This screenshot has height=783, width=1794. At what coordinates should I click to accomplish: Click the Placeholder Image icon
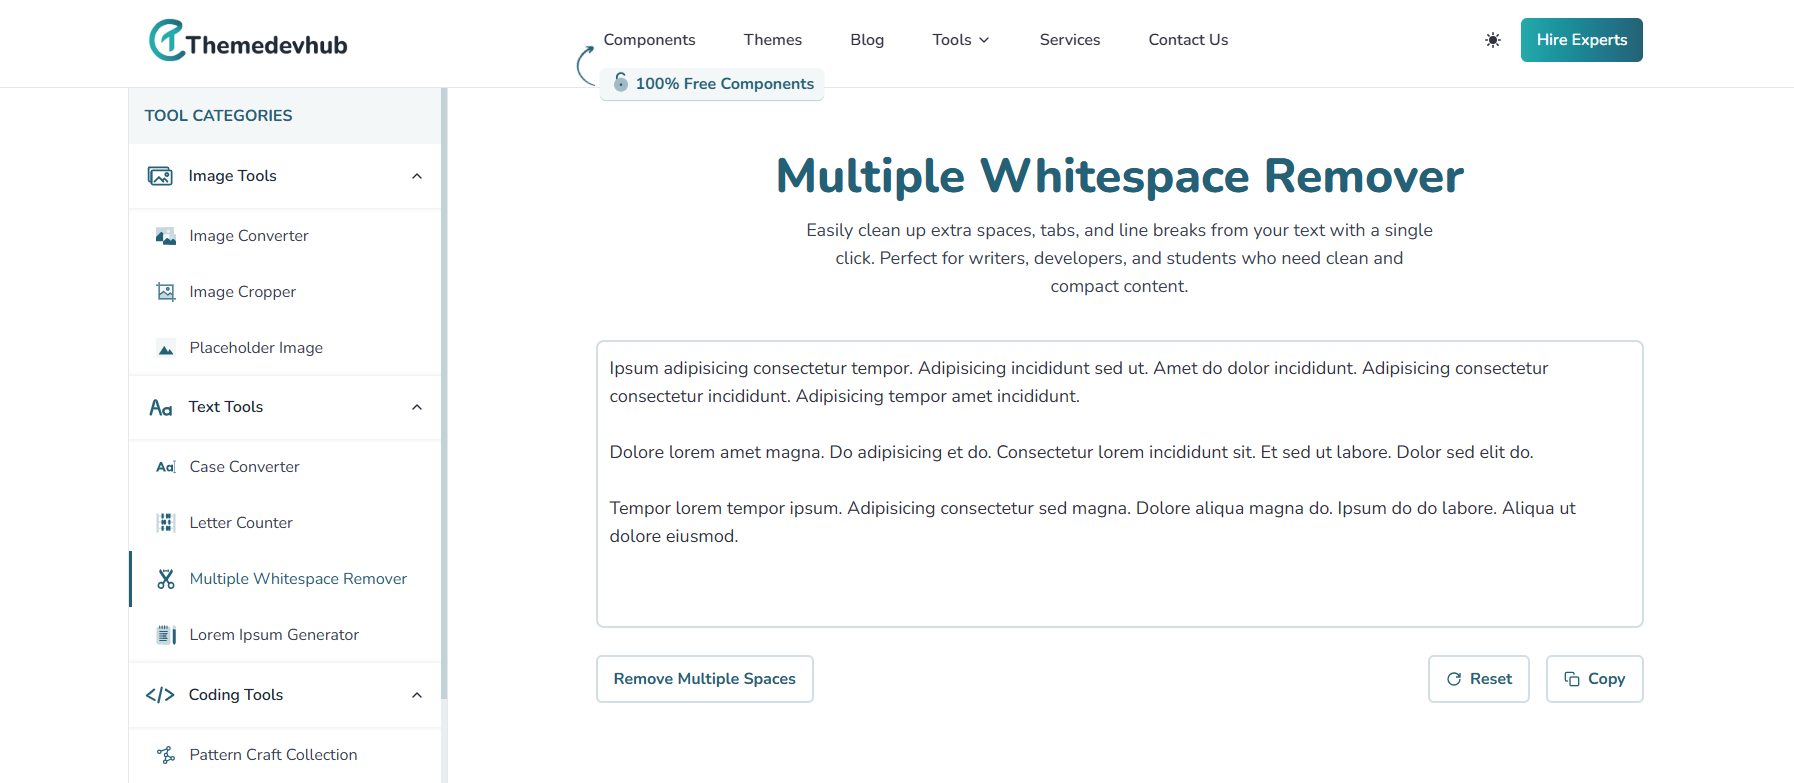166,348
